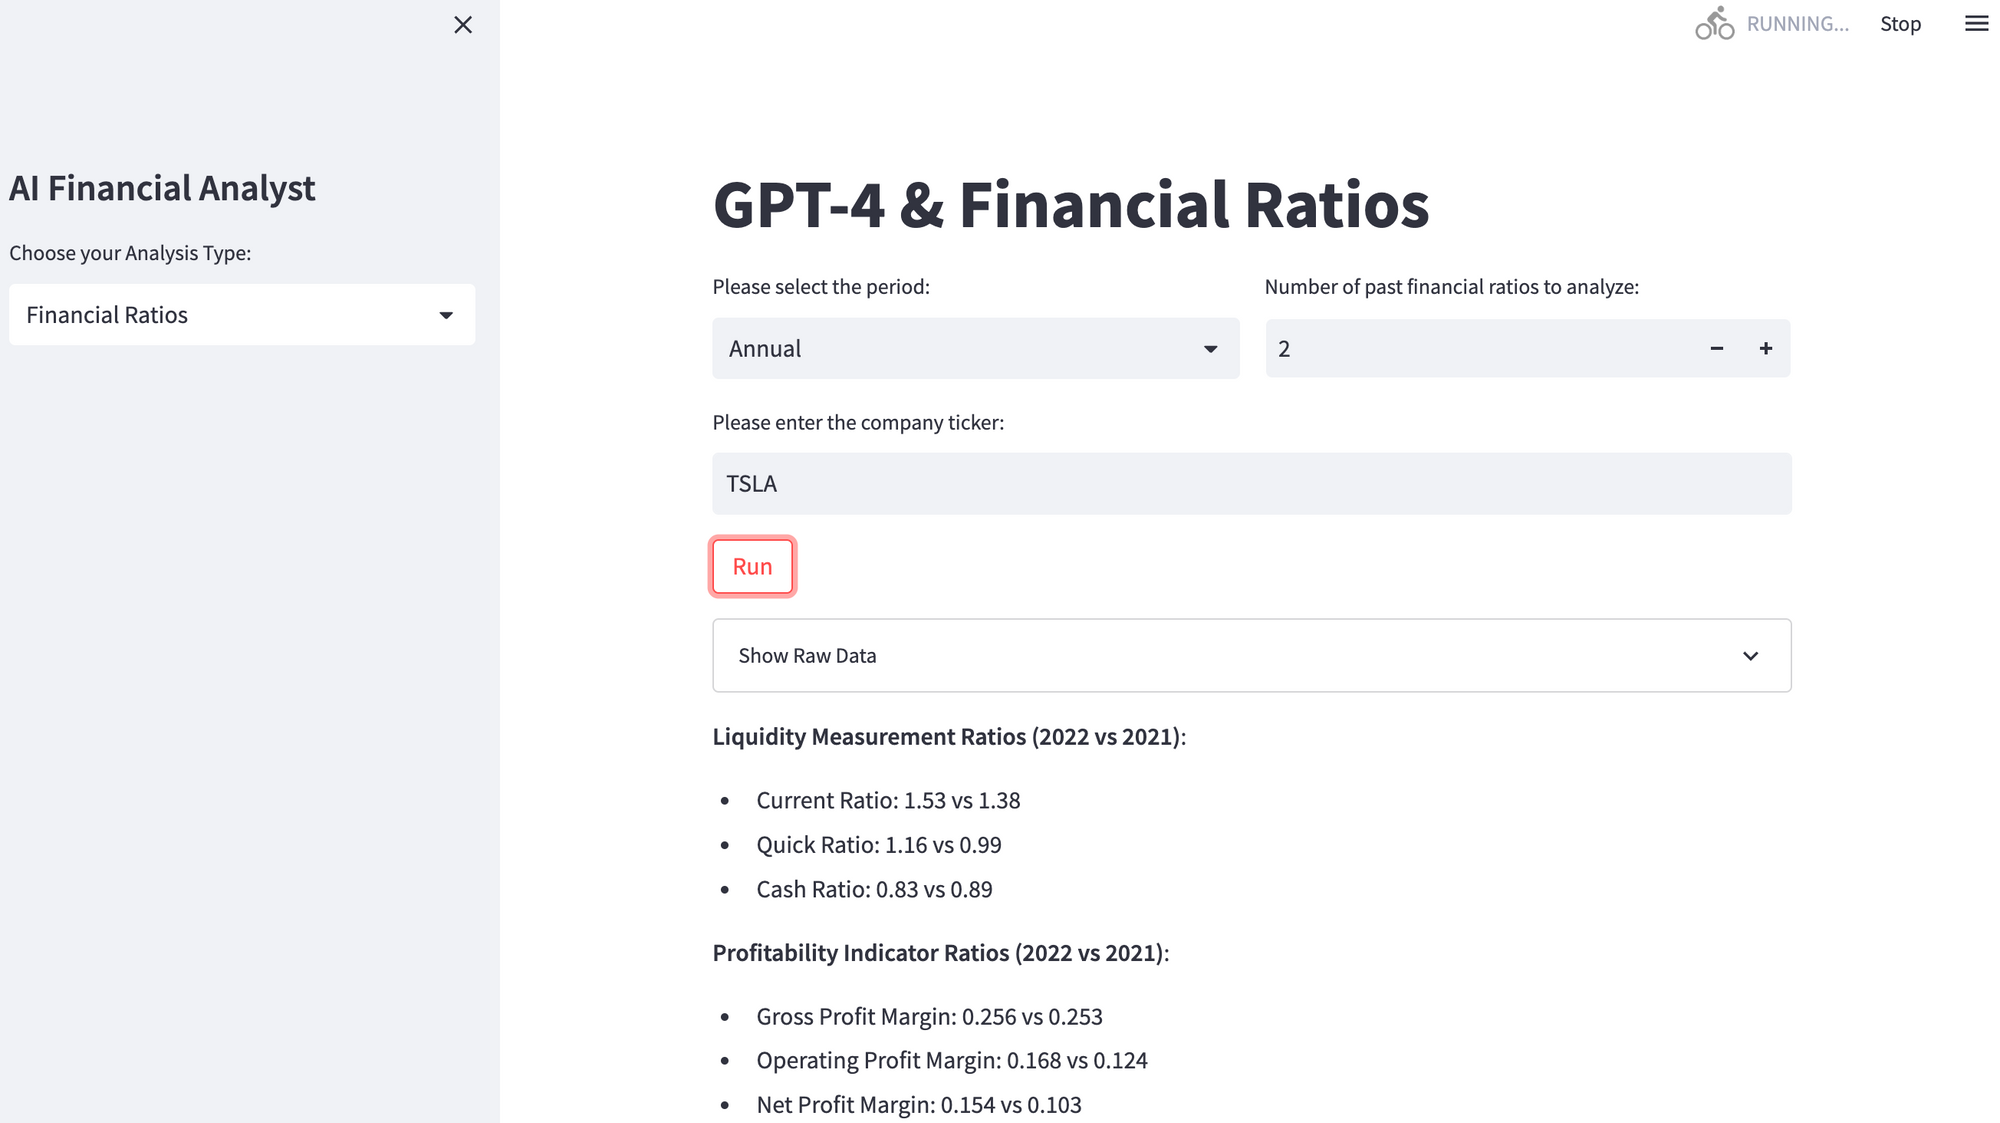This screenshot has width=2000, height=1123.
Task: Focus the company ticker field containing TSLA
Action: pyautogui.click(x=1250, y=484)
